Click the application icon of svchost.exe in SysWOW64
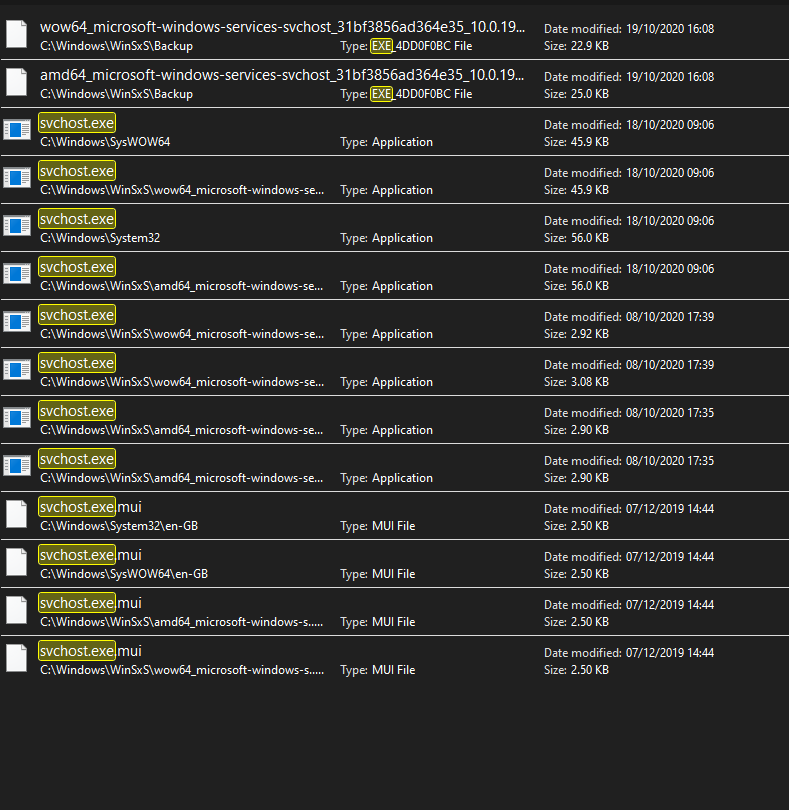Viewport: 789px width, 810px height. 17,130
